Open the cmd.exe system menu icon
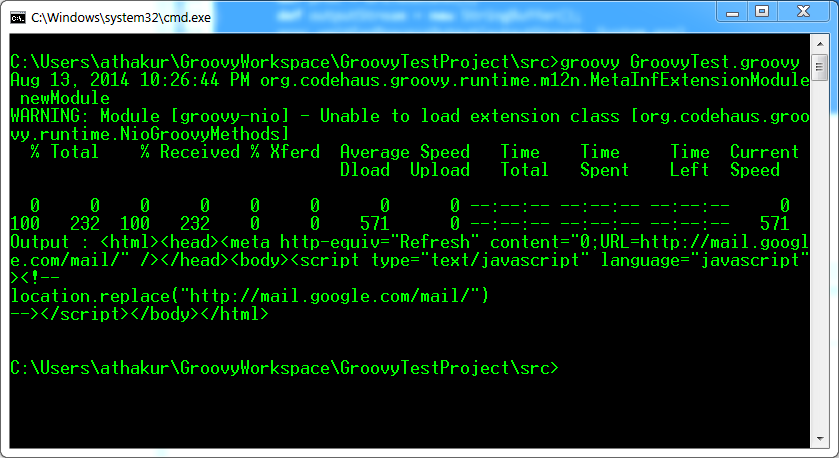Image resolution: width=839 pixels, height=458 pixels. (18, 18)
